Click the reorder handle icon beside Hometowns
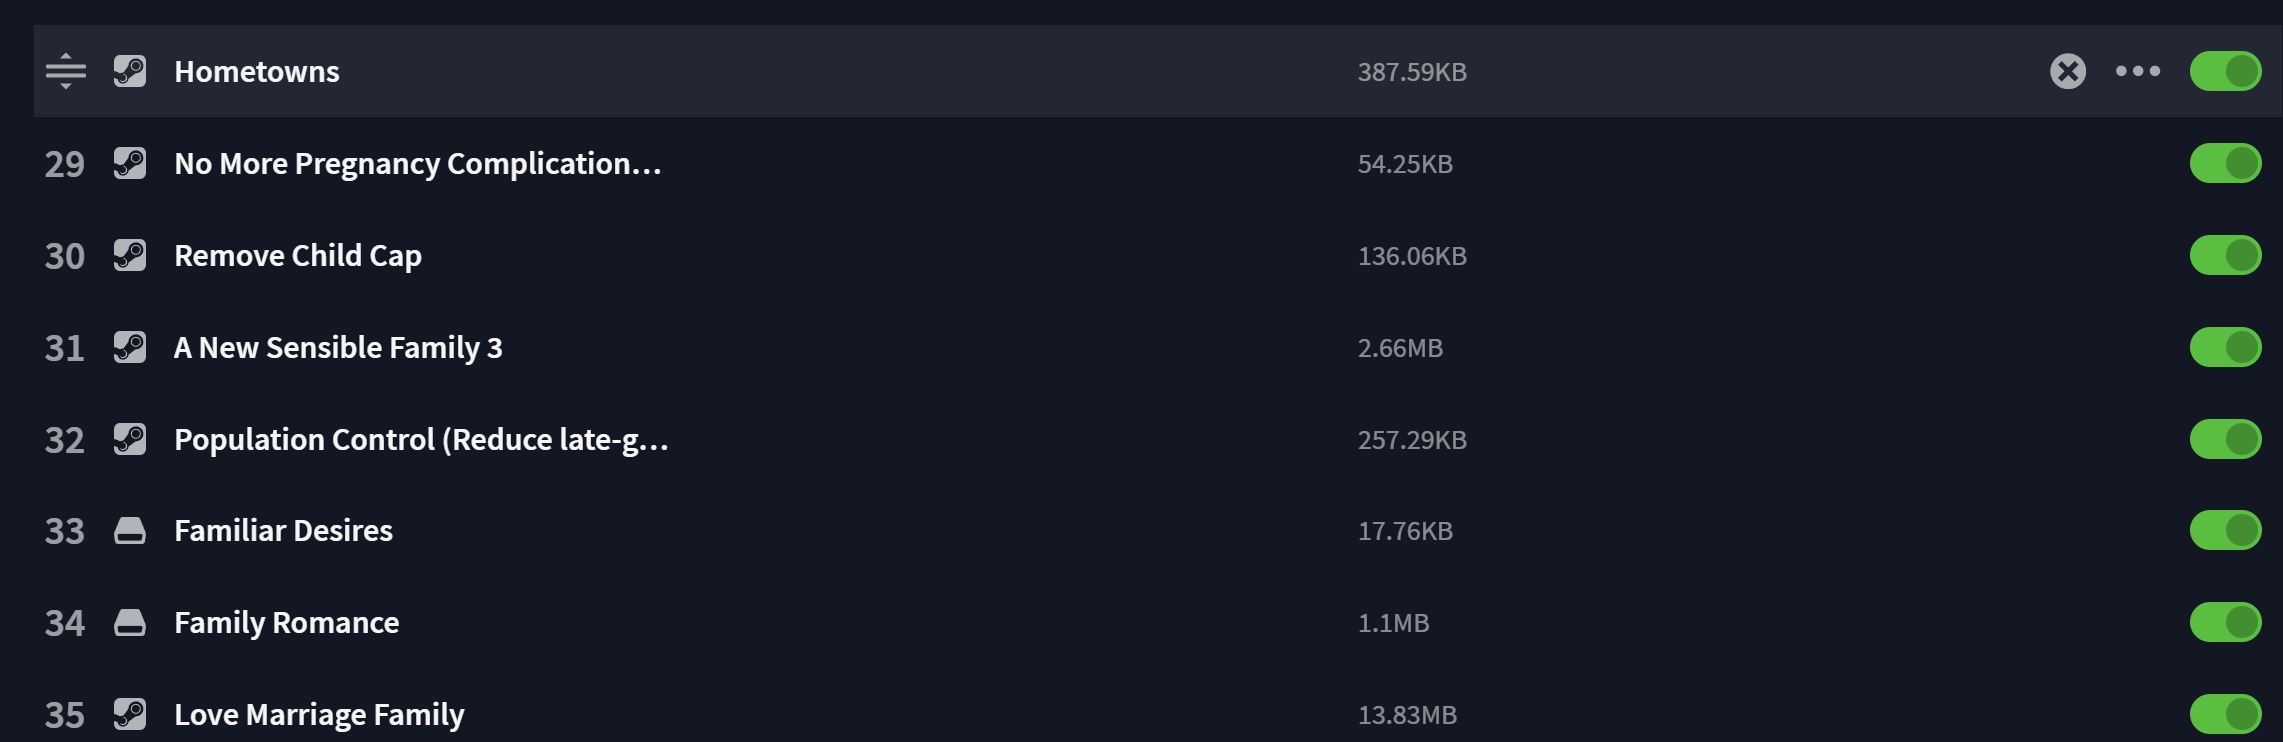The image size is (2283, 742). [66, 71]
